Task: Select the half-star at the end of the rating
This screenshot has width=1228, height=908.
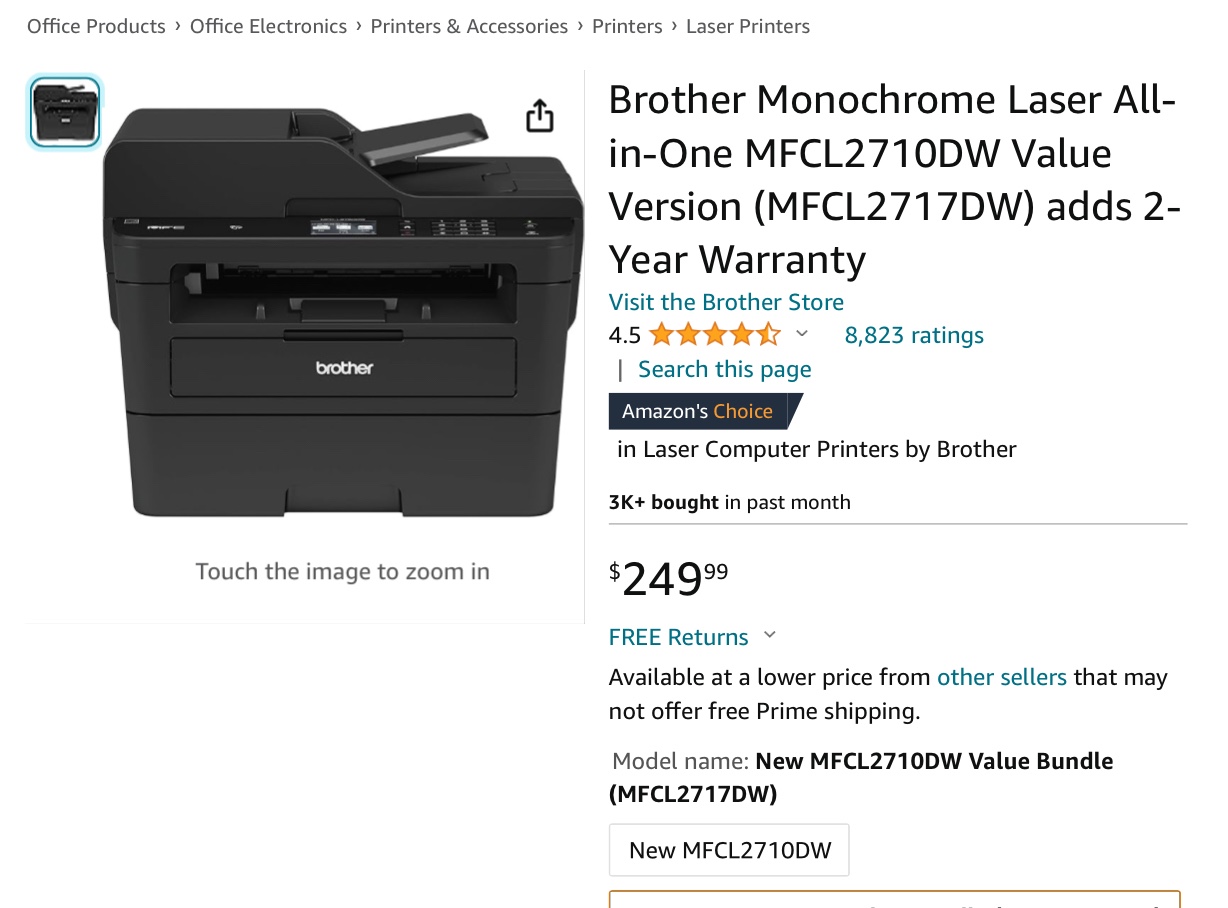Action: 770,334
